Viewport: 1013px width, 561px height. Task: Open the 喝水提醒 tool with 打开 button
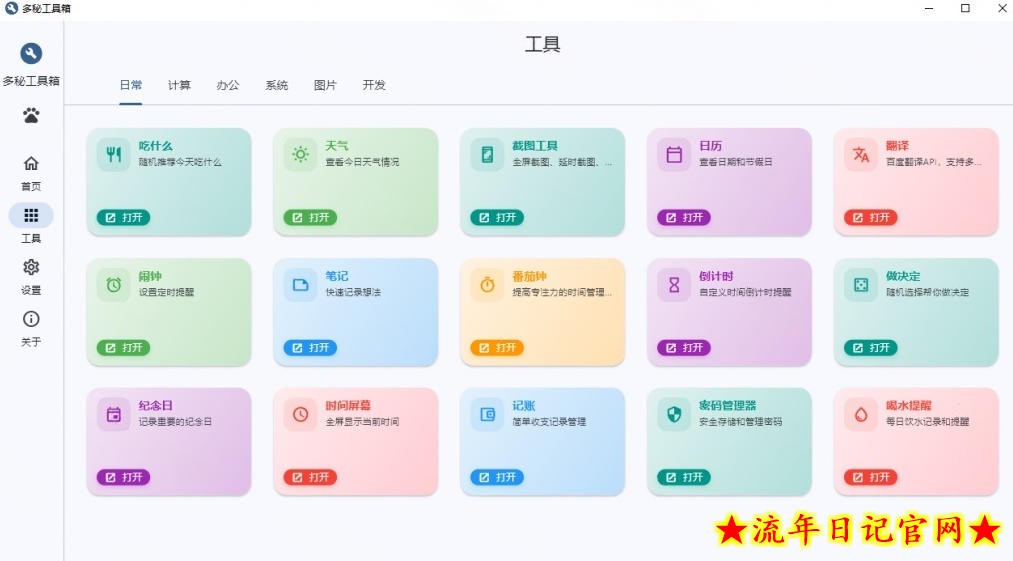tap(870, 478)
